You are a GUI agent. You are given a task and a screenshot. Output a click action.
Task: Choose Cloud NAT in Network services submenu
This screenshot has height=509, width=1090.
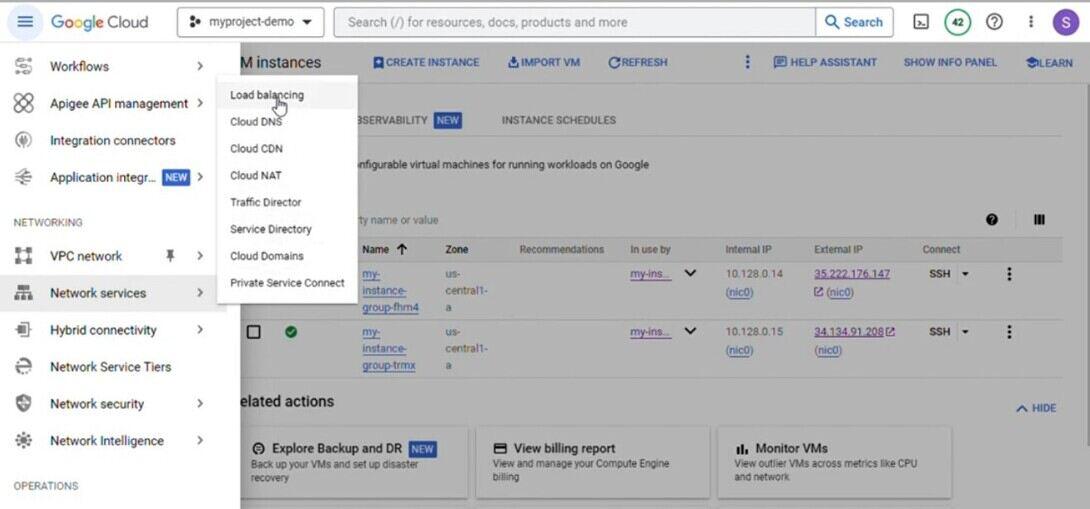pos(256,175)
